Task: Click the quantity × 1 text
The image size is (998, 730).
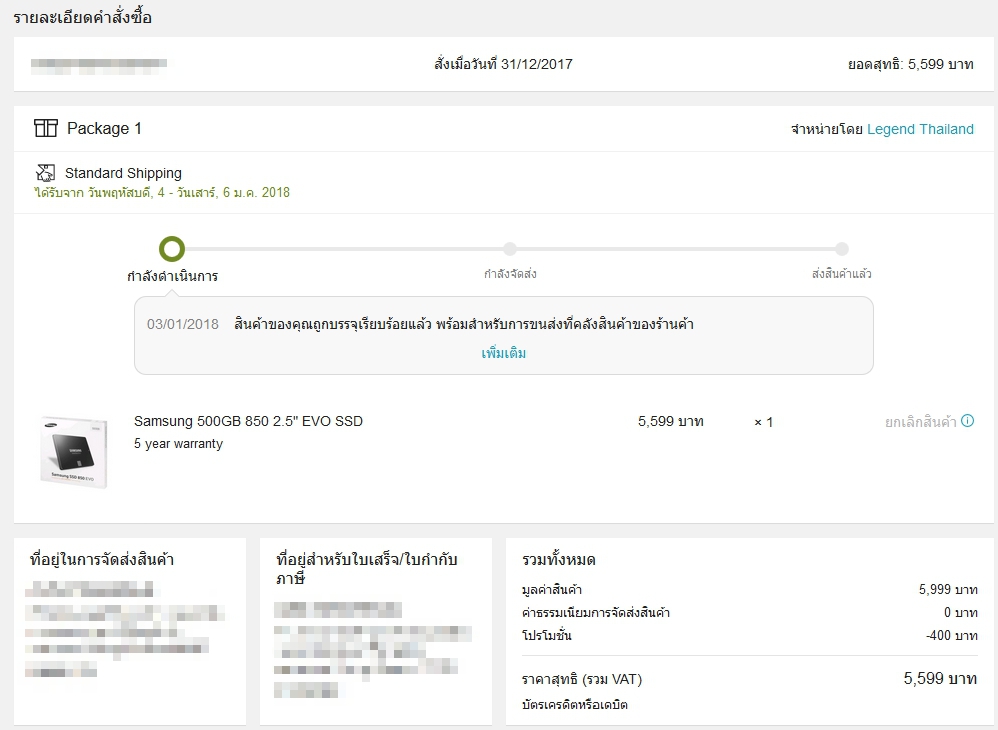Action: pyautogui.click(x=764, y=422)
